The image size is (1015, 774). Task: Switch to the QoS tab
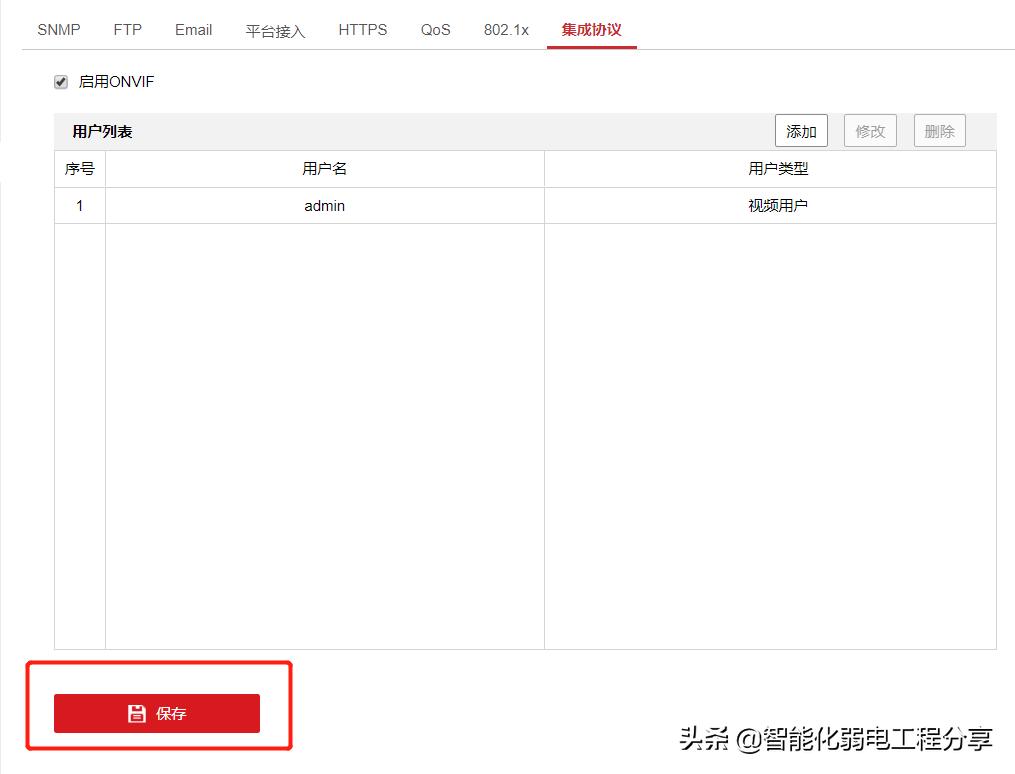coord(435,30)
